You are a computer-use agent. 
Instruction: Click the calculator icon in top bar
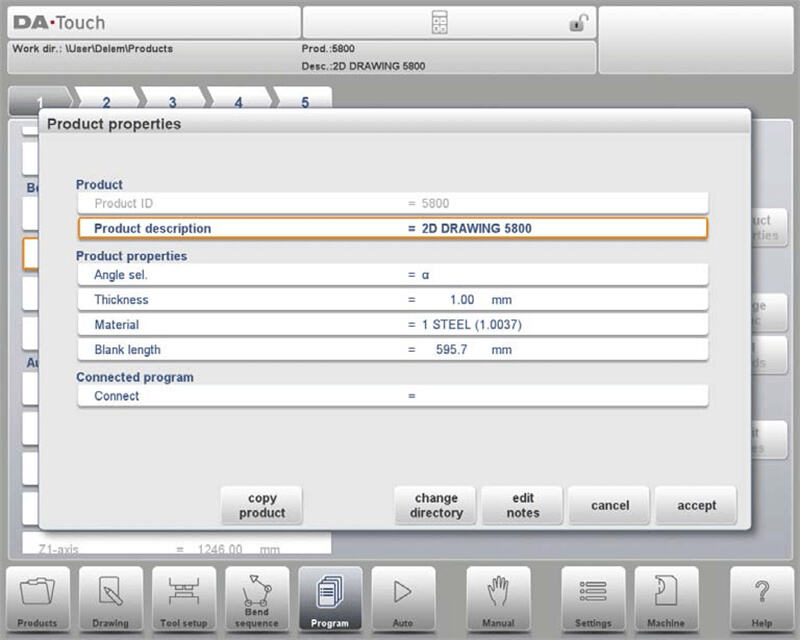(x=439, y=23)
